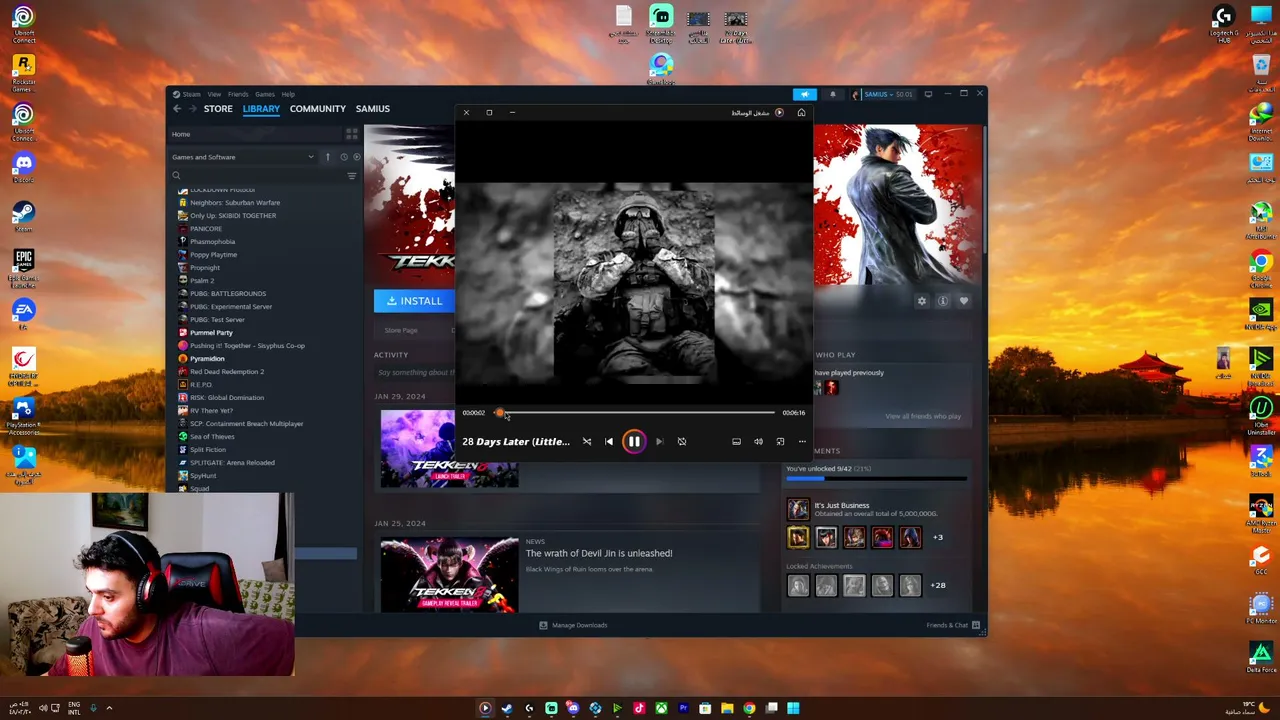Go to the media player home
This screenshot has height=720, width=1280.
801,113
